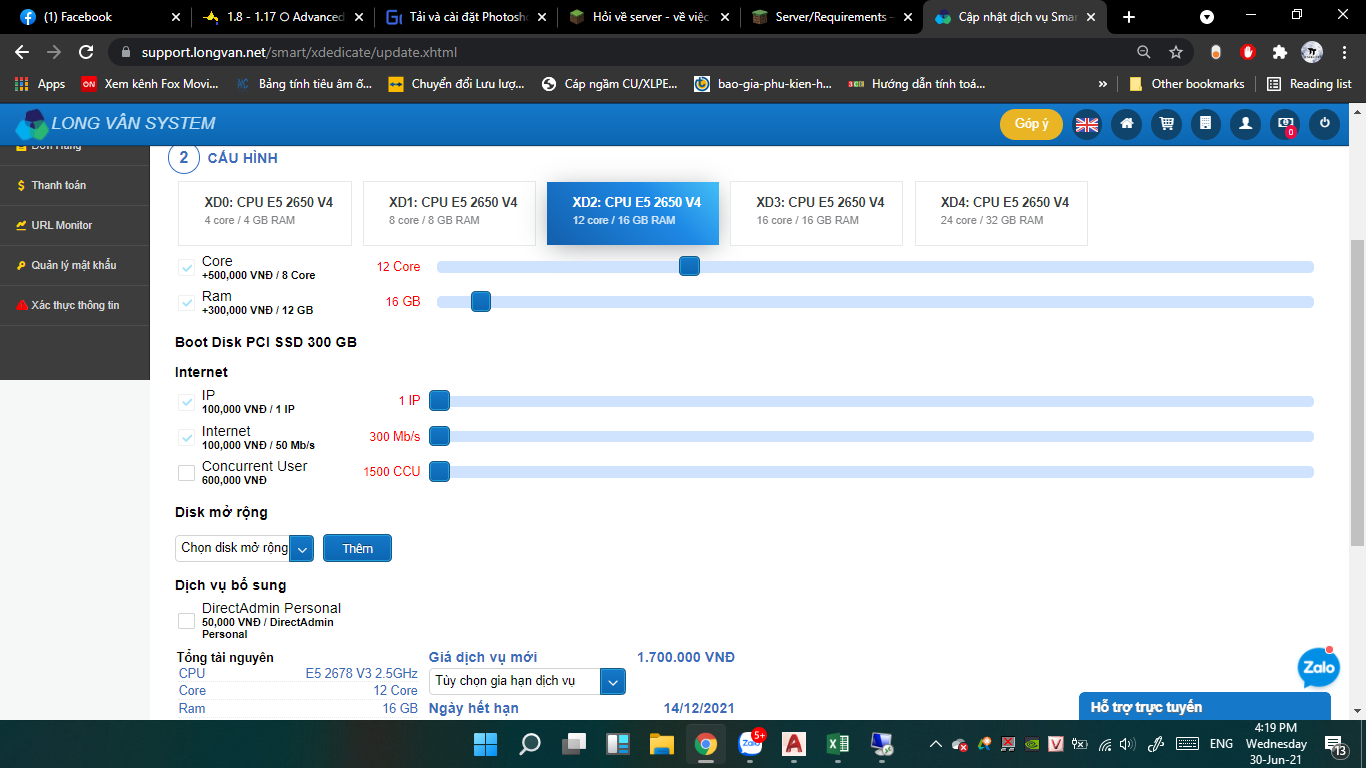Viewport: 1366px width, 768px height.
Task: Open File Explorer from the taskbar
Action: tap(662, 744)
